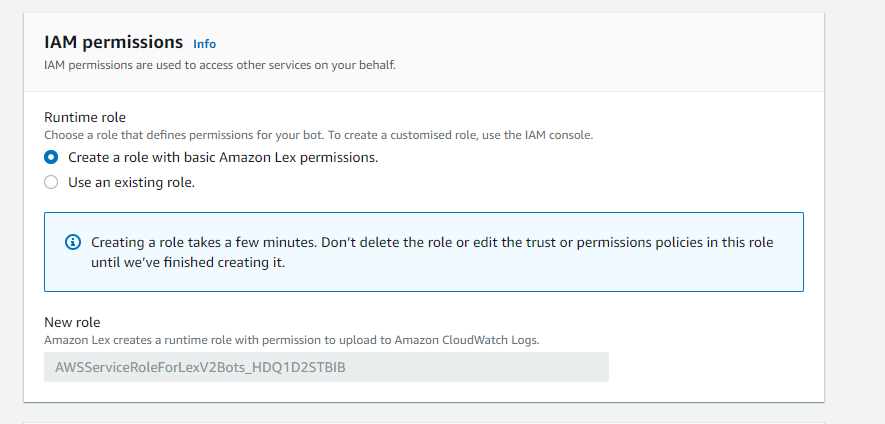Click 'Amazon Lex creates a runtime role' hint
Viewport: 885px width, 424px height.
pyautogui.click(x=140, y=340)
